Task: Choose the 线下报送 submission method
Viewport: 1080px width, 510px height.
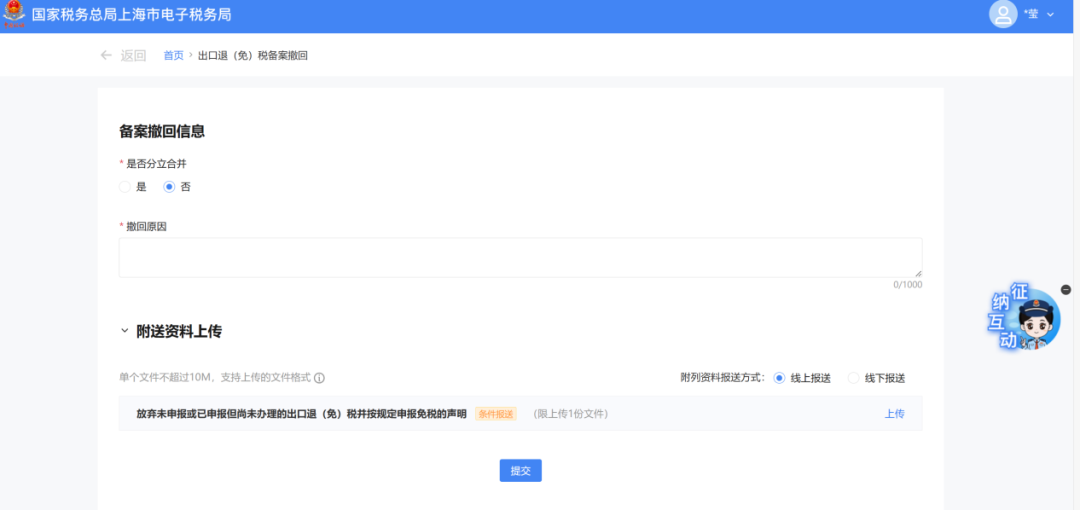Action: [854, 378]
